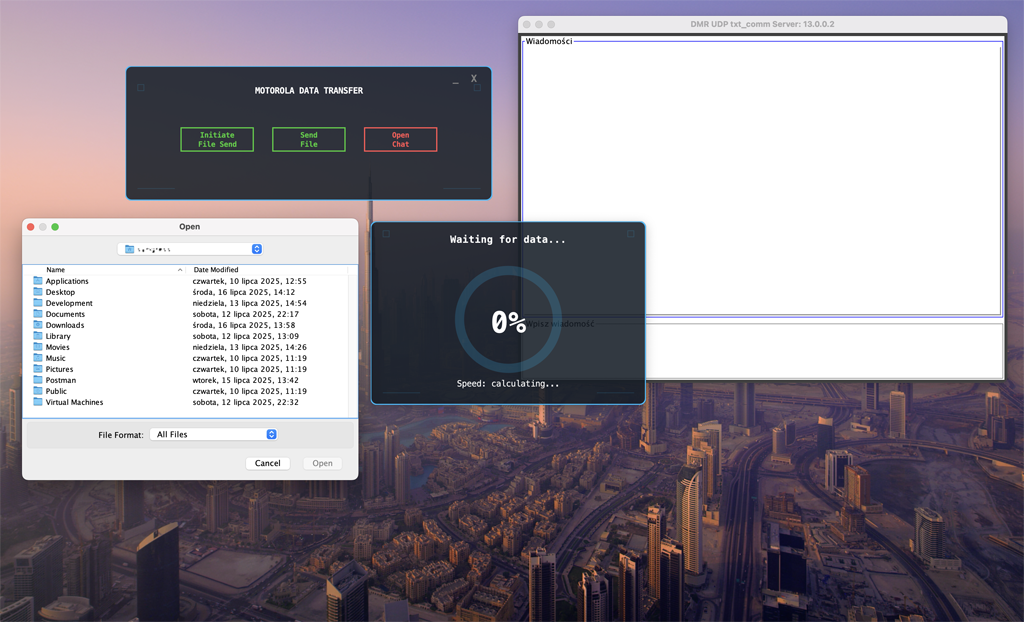Click the Open dialog title bar
Image resolution: width=1024 pixels, height=622 pixels.
pyautogui.click(x=190, y=227)
